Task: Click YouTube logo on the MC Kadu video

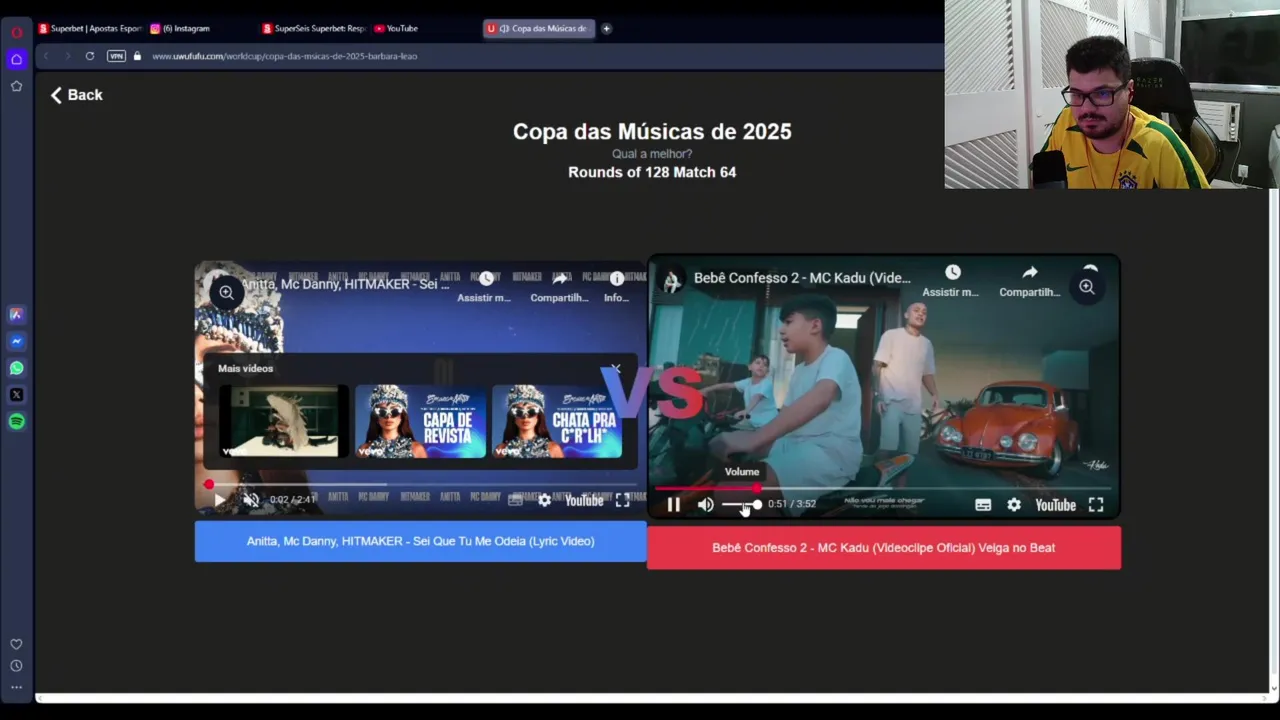Action: [x=1055, y=505]
